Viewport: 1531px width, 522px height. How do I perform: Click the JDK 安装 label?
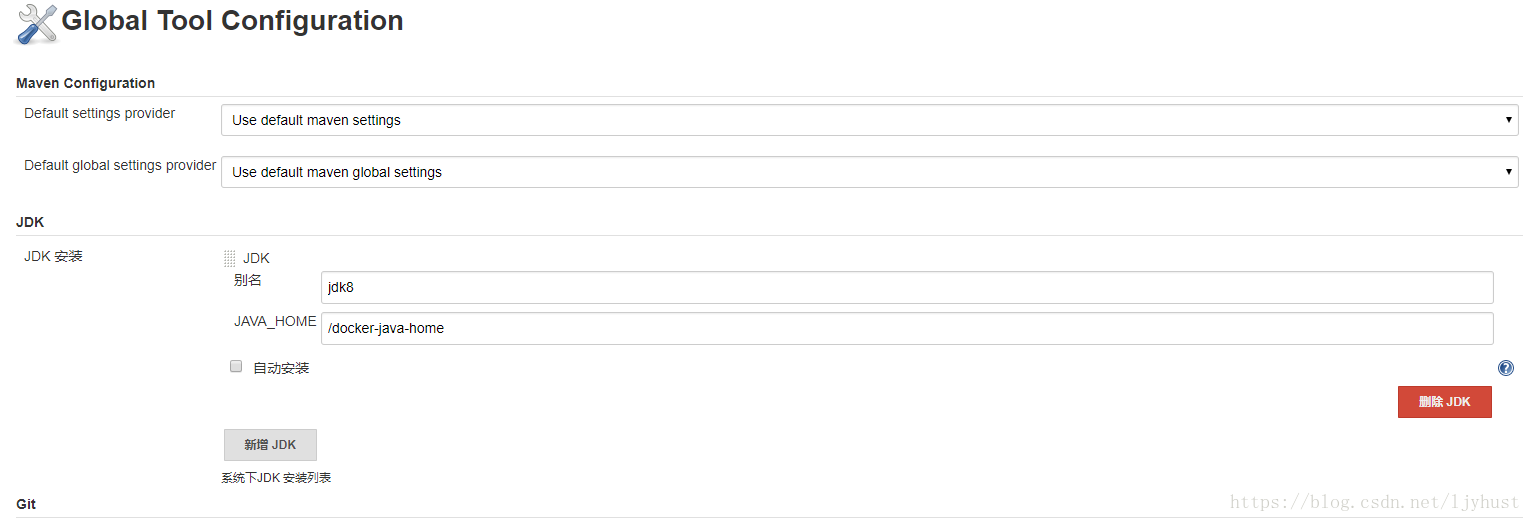click(x=53, y=256)
